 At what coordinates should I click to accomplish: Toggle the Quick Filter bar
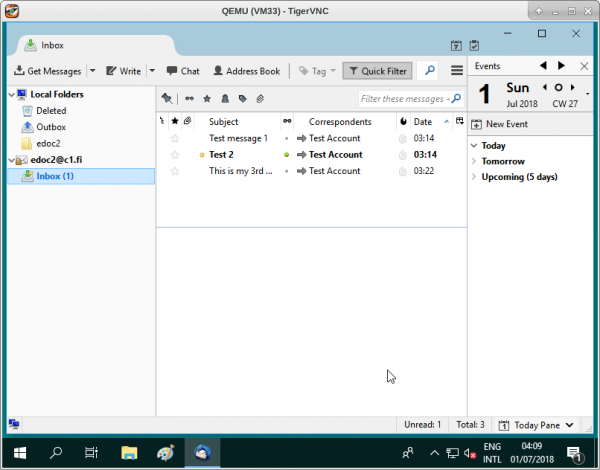(x=377, y=71)
